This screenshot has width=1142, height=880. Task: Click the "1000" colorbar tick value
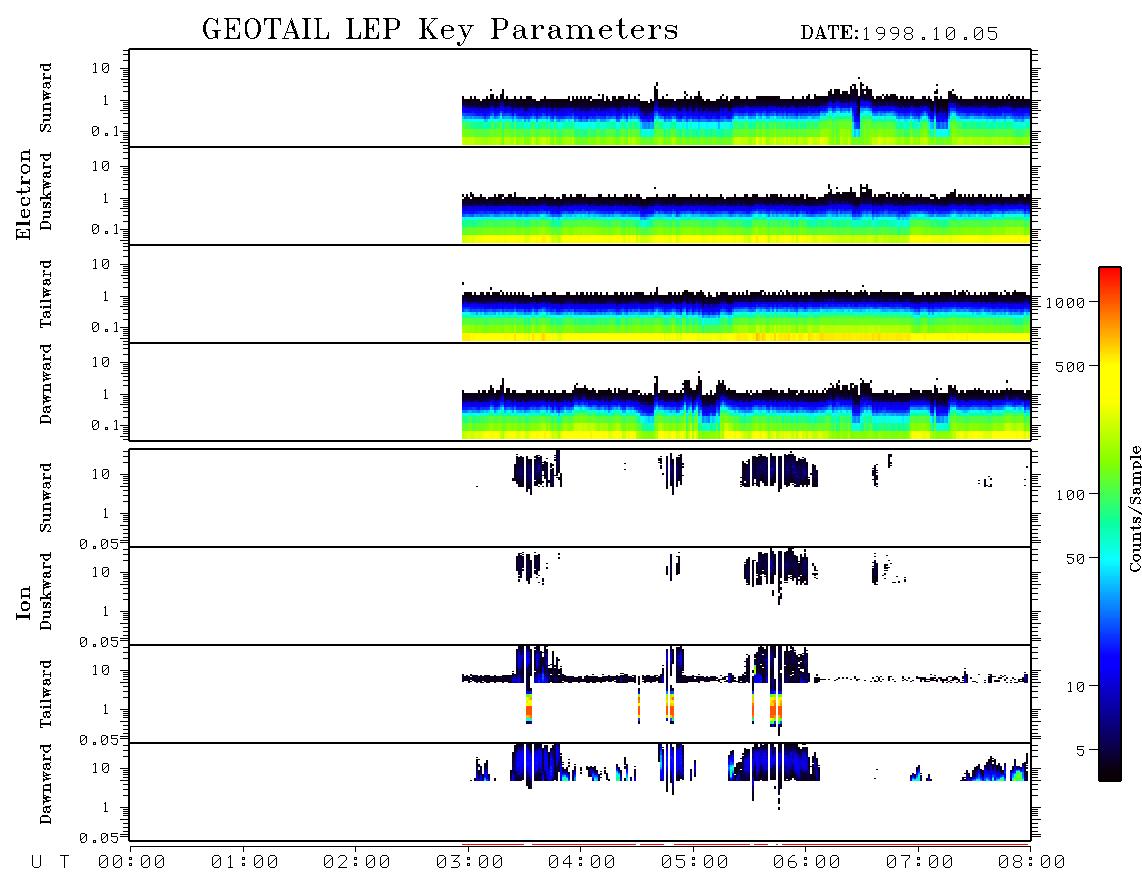pos(1065,303)
